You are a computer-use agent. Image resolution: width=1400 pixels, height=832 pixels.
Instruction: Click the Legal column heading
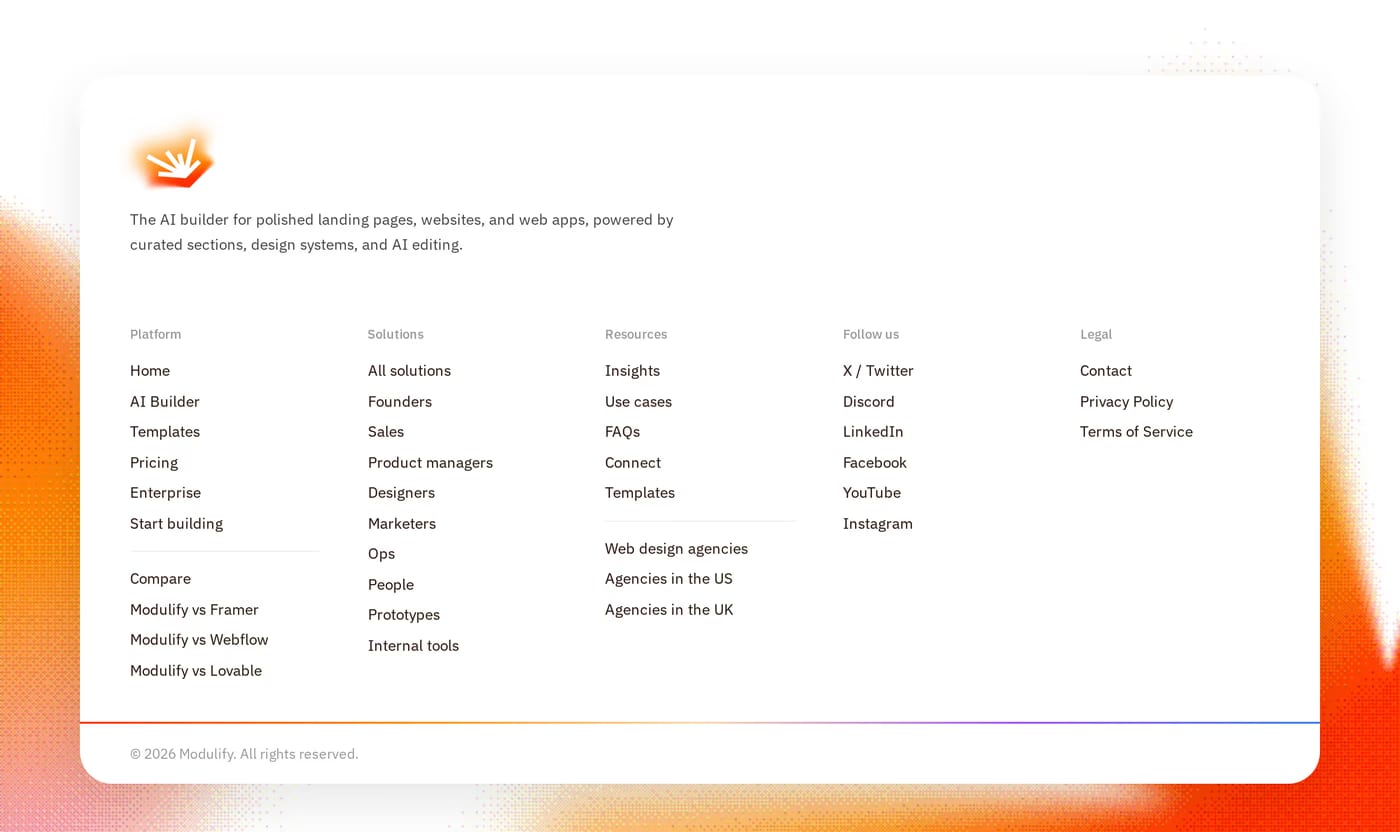1096,334
